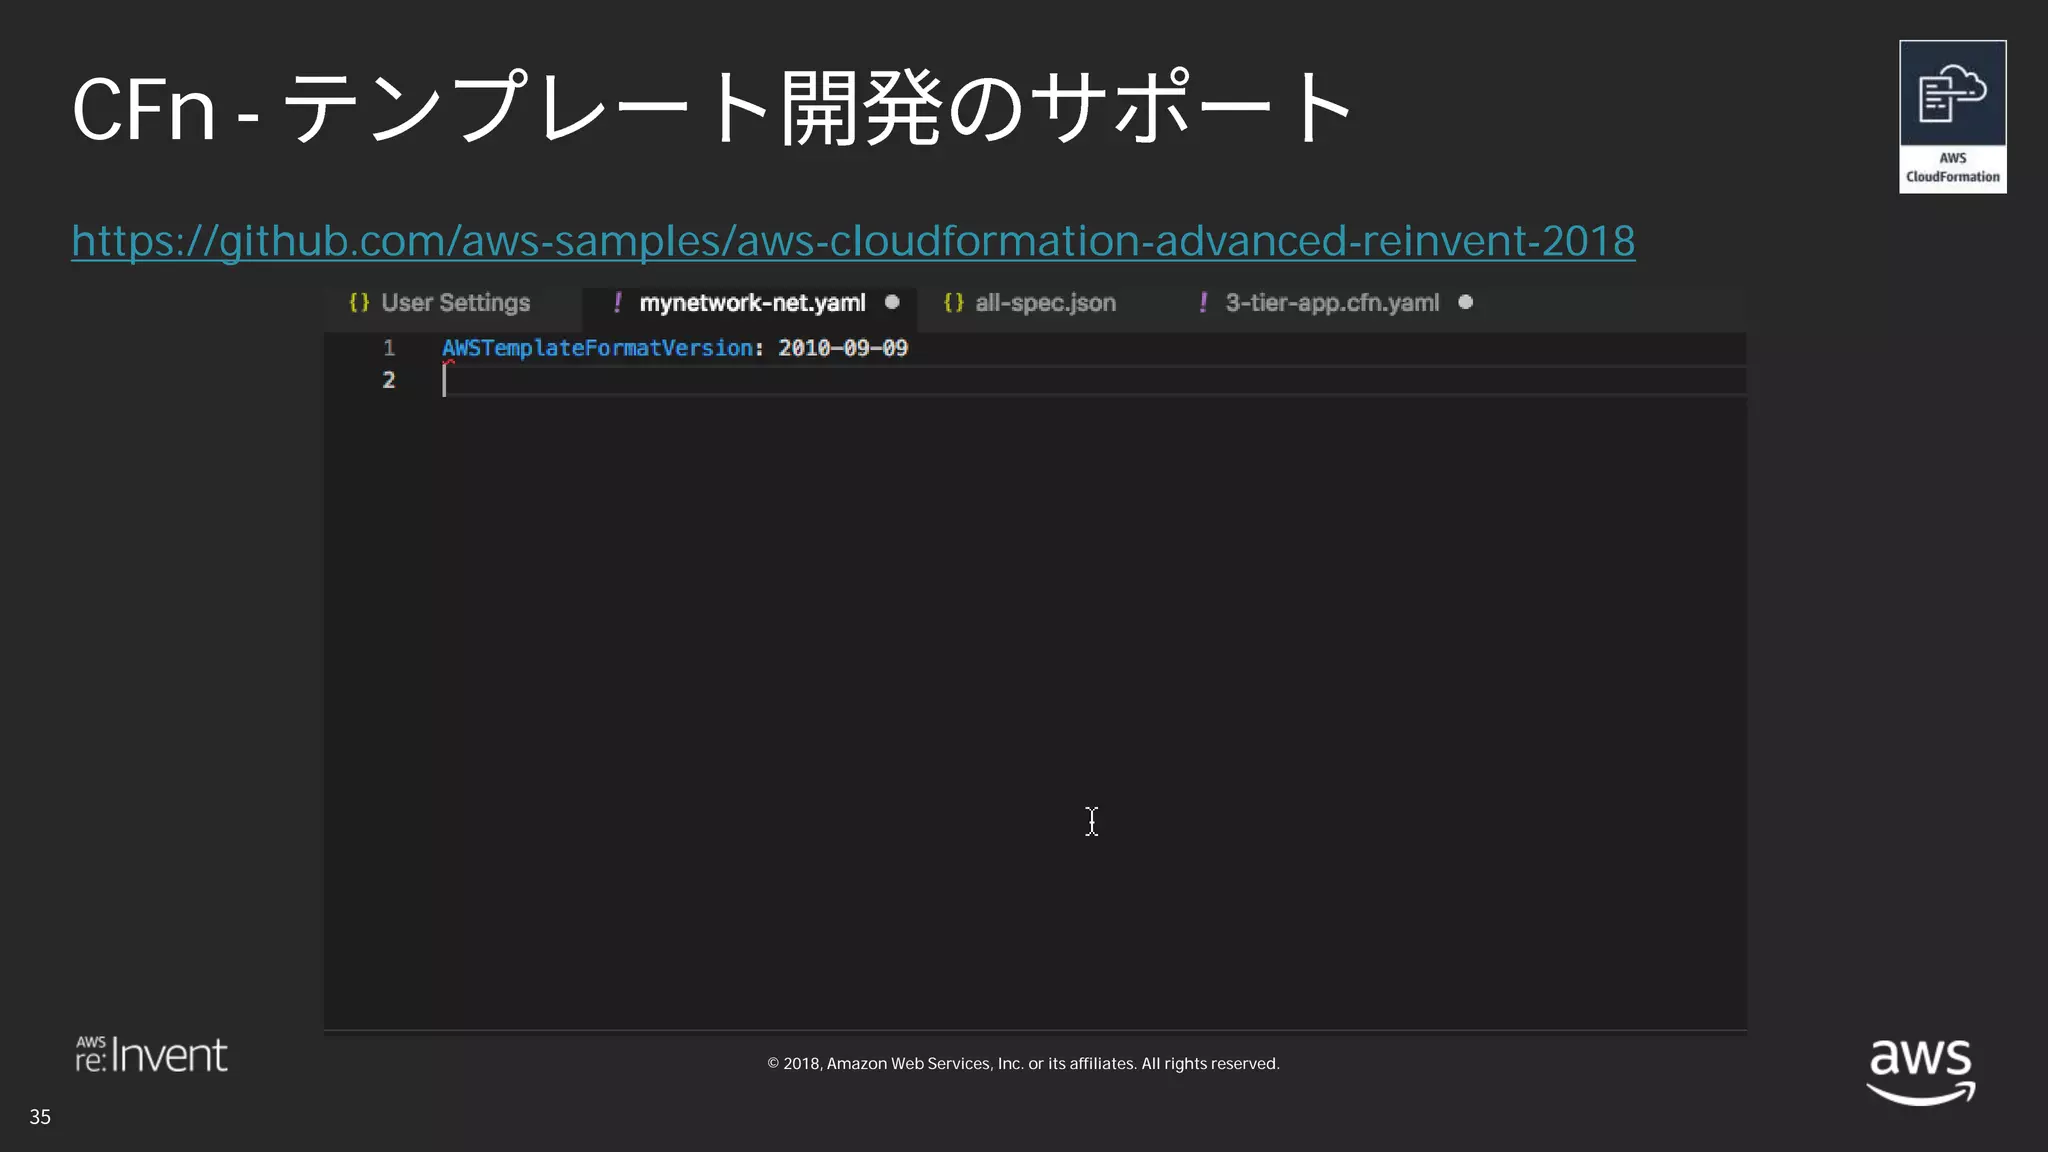This screenshot has width=2048, height=1152.
Task: Switch to the 3-tier-app.cfn.yaml tab
Action: (1332, 303)
